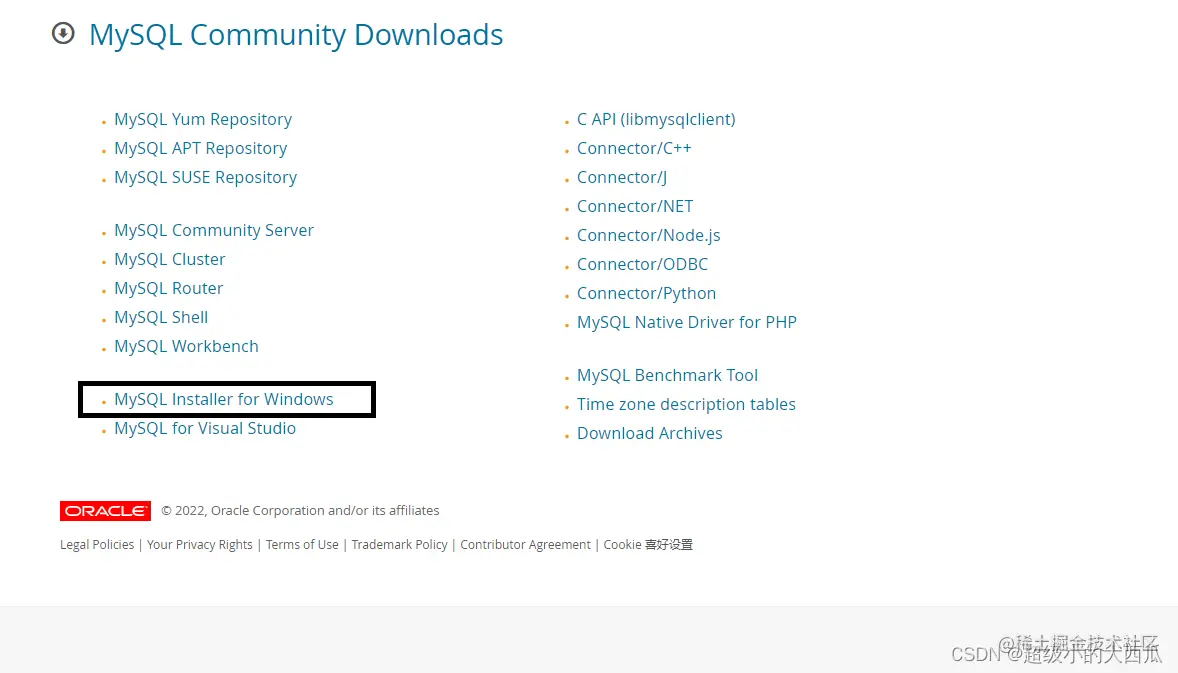Viewport: 1178px width, 673px height.
Task: Click the red Oracle logo
Action: pos(105,511)
